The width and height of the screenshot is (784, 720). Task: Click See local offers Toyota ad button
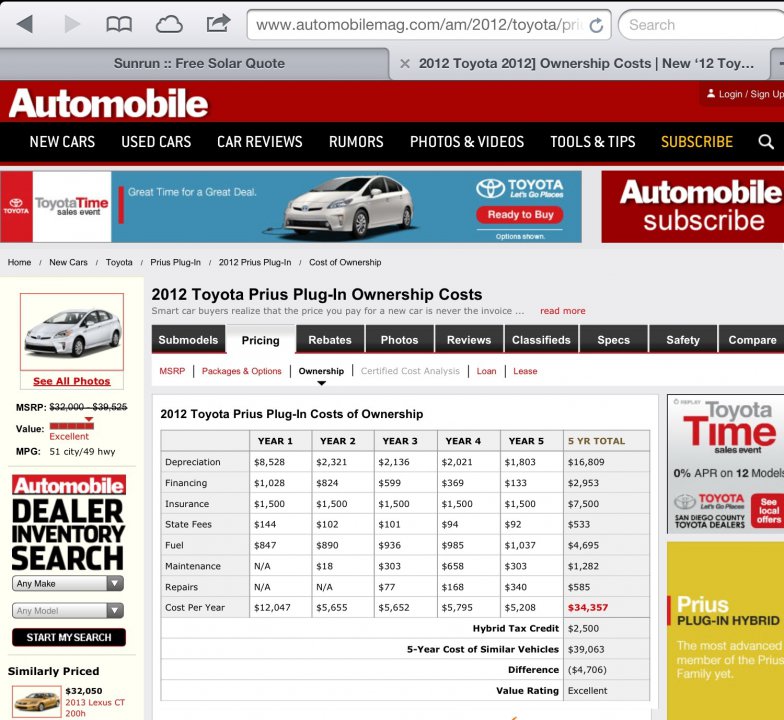pyautogui.click(x=768, y=510)
